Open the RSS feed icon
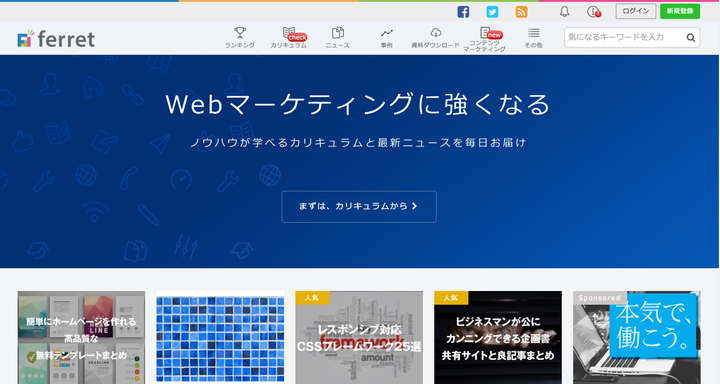 [x=521, y=11]
